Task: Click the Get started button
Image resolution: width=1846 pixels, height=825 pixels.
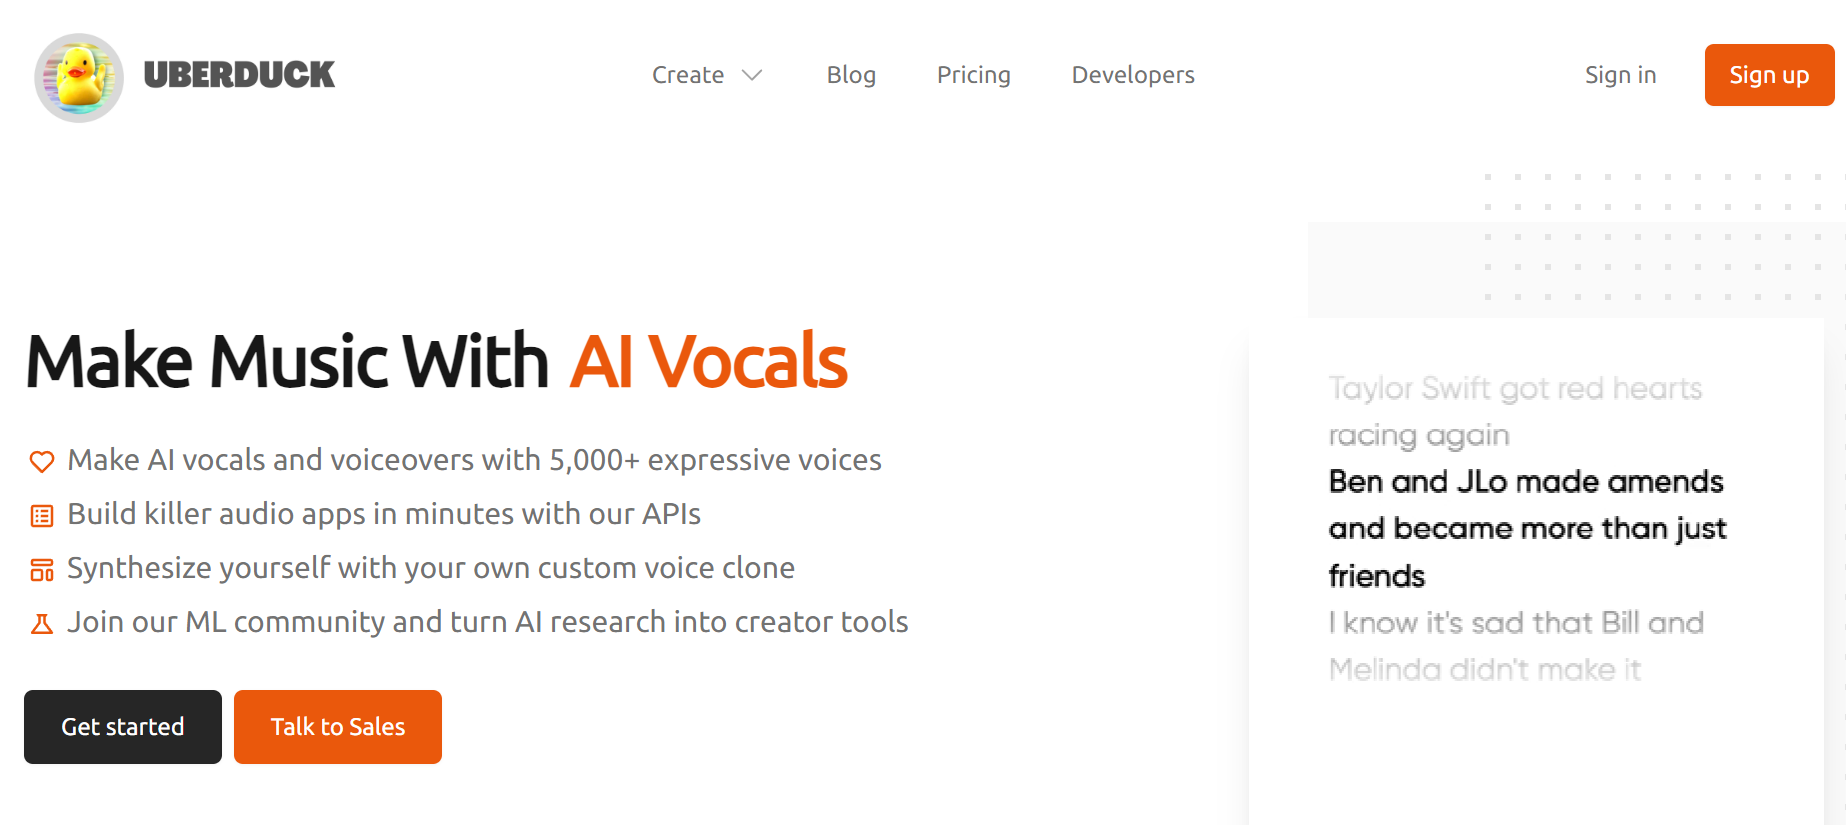Action: coord(123,727)
